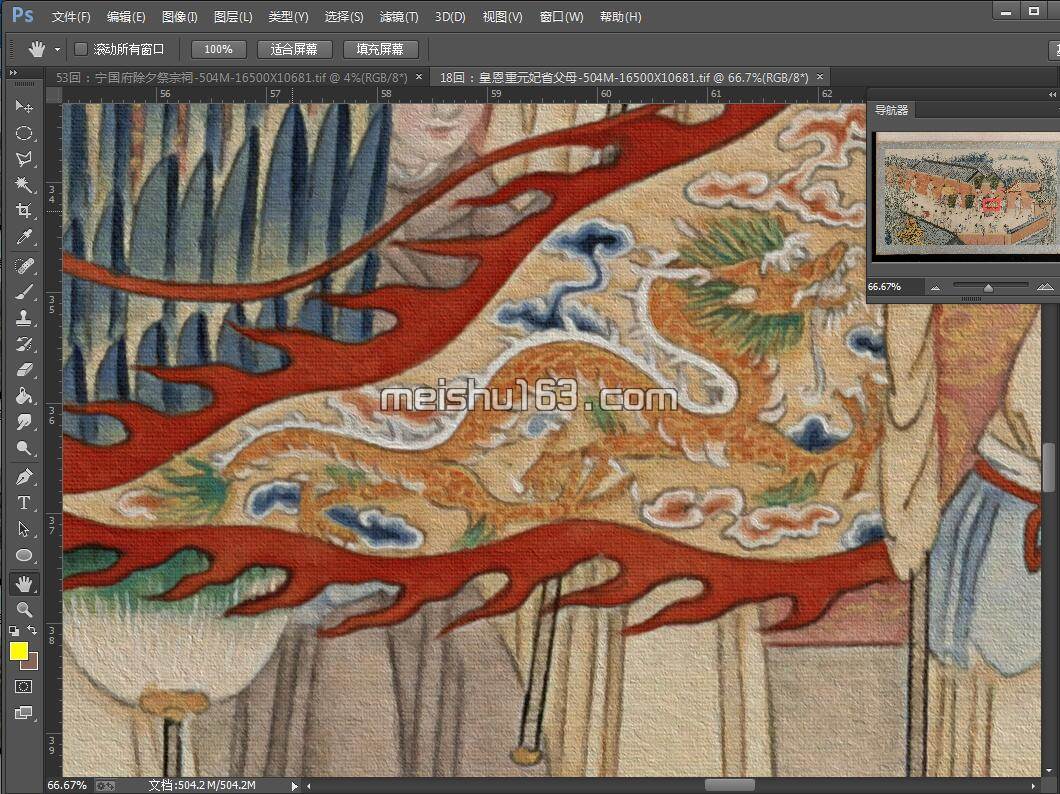Change the screen mode
The image size is (1060, 794).
[x=24, y=712]
